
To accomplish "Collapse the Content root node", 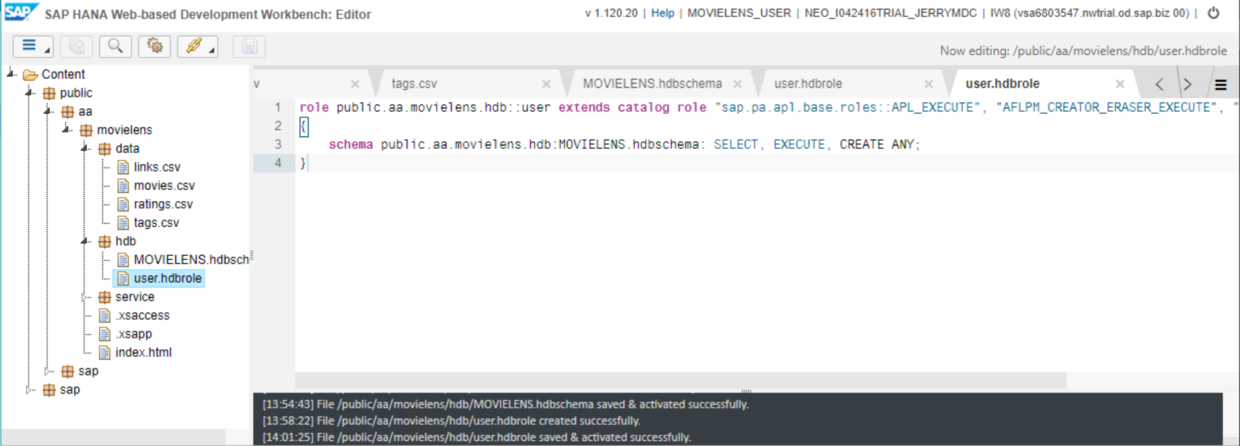I will click(11, 74).
